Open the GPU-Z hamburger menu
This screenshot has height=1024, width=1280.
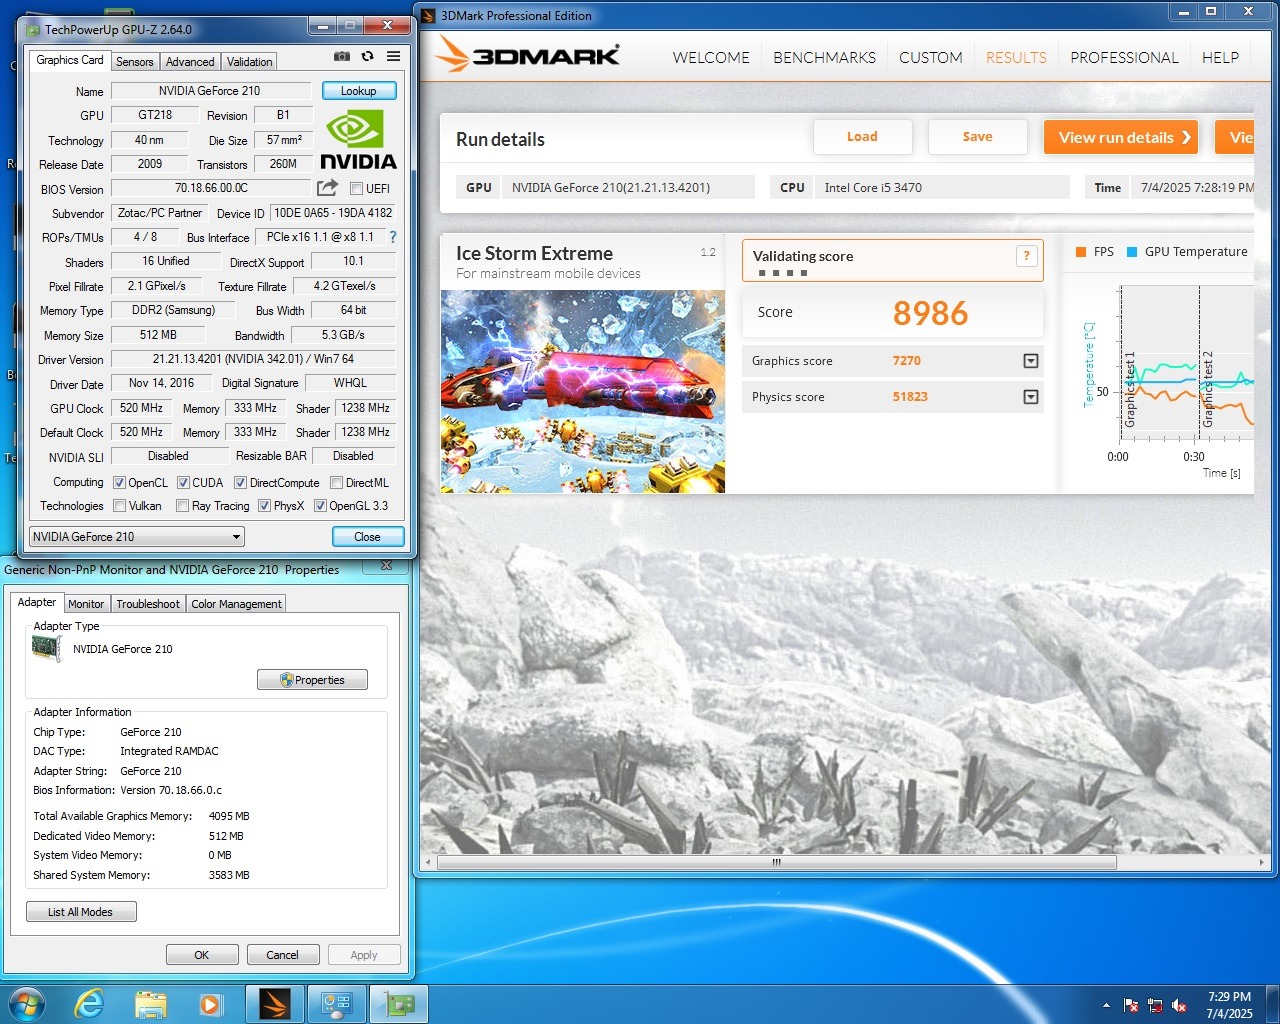click(x=394, y=57)
